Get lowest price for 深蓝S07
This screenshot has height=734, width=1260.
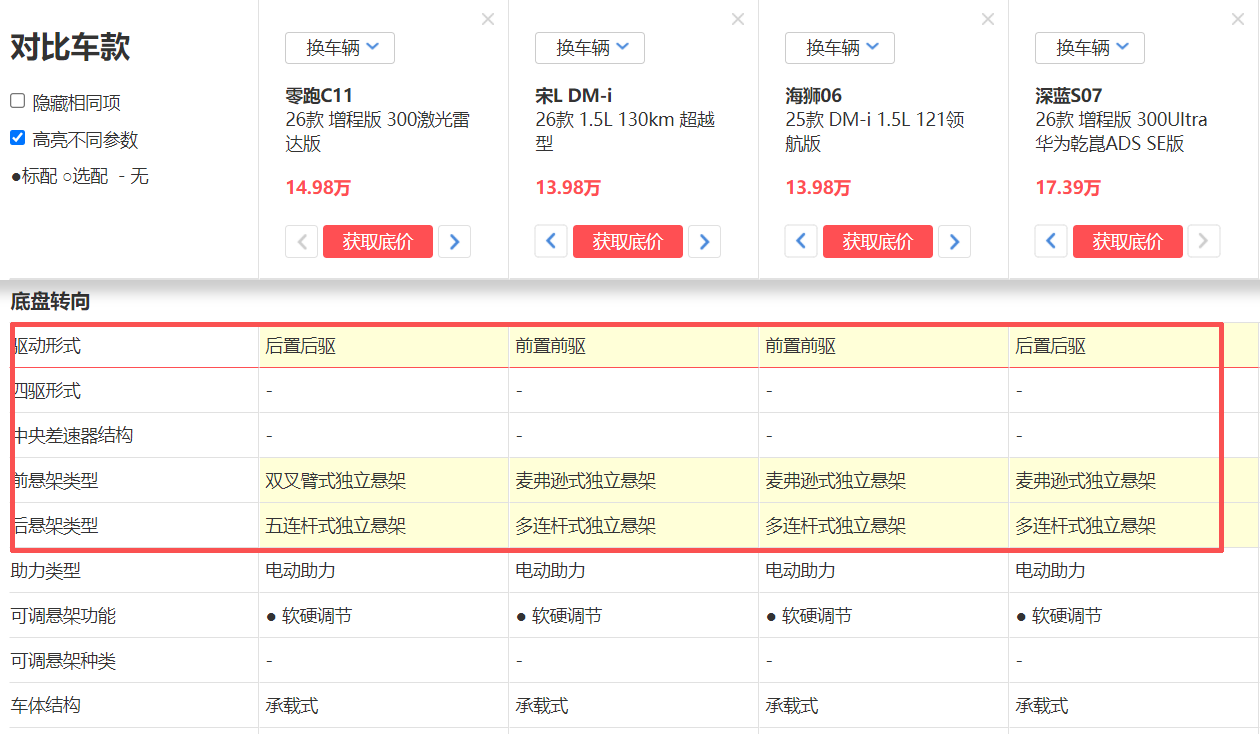[x=1127, y=241]
